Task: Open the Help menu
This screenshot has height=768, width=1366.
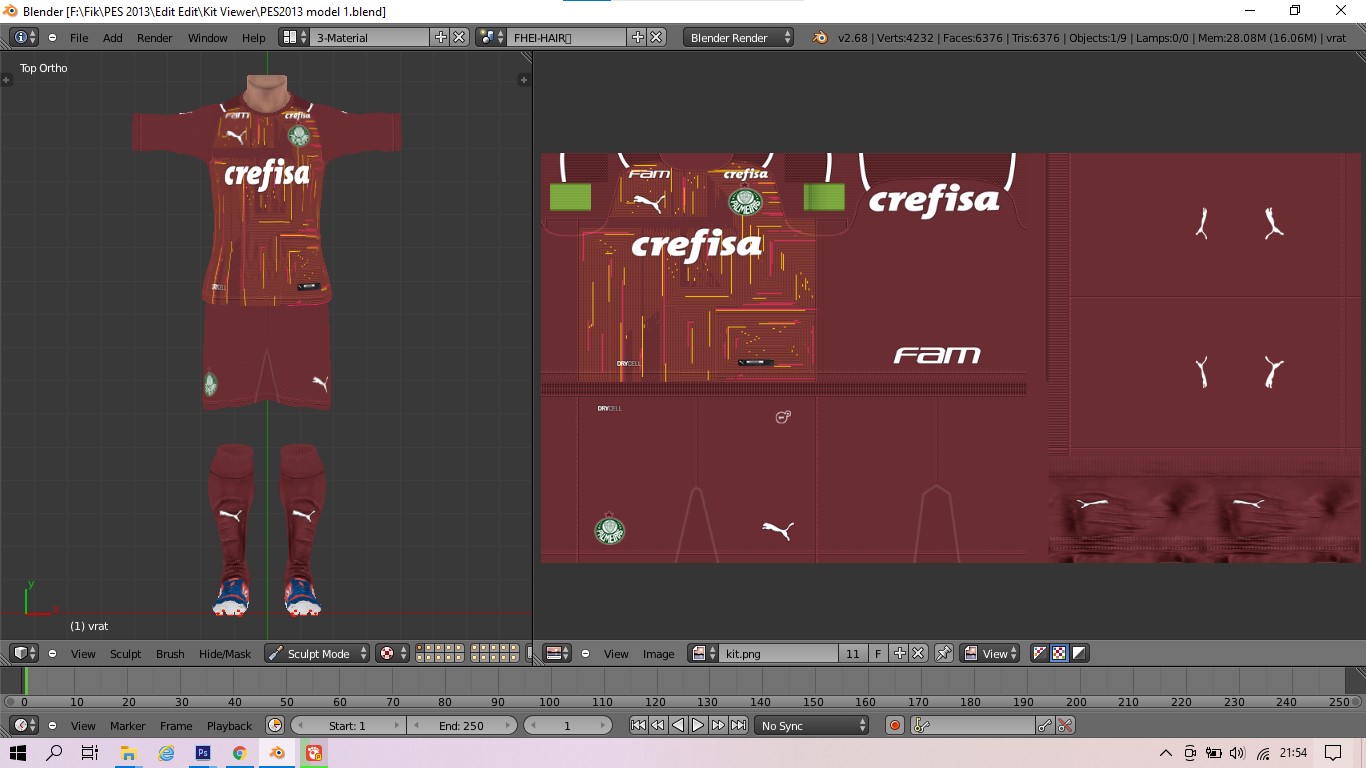Action: click(254, 37)
